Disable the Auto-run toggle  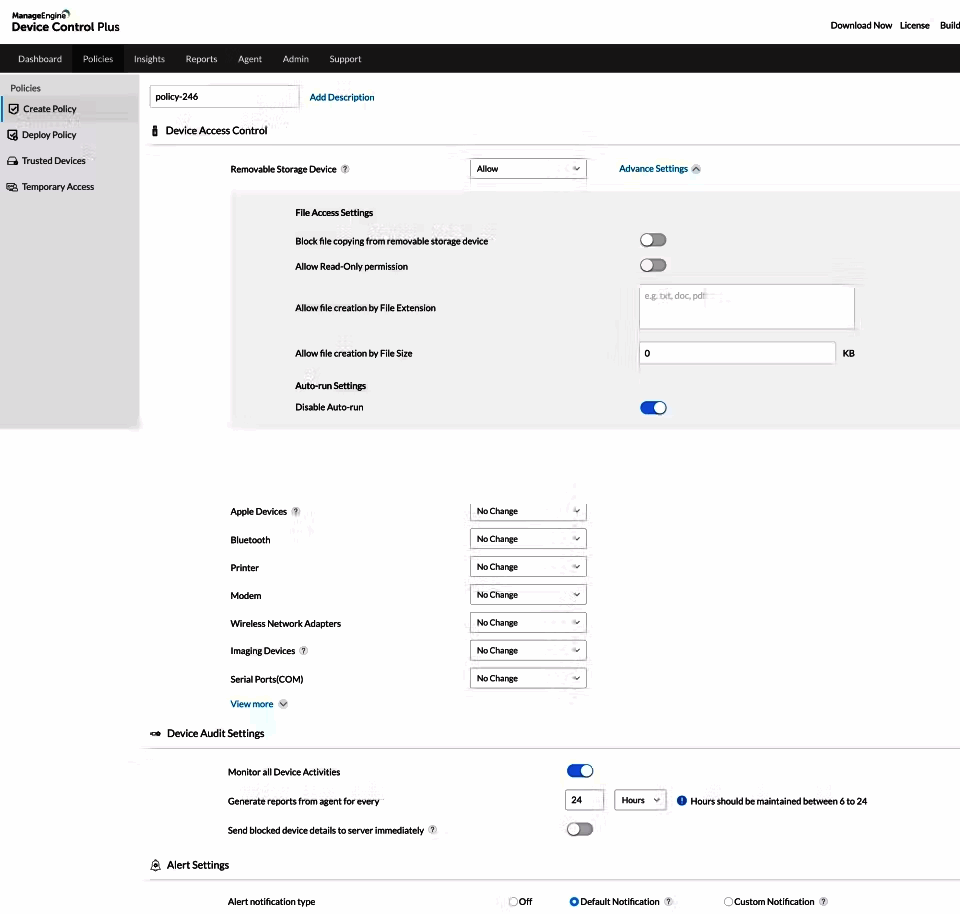pos(653,407)
